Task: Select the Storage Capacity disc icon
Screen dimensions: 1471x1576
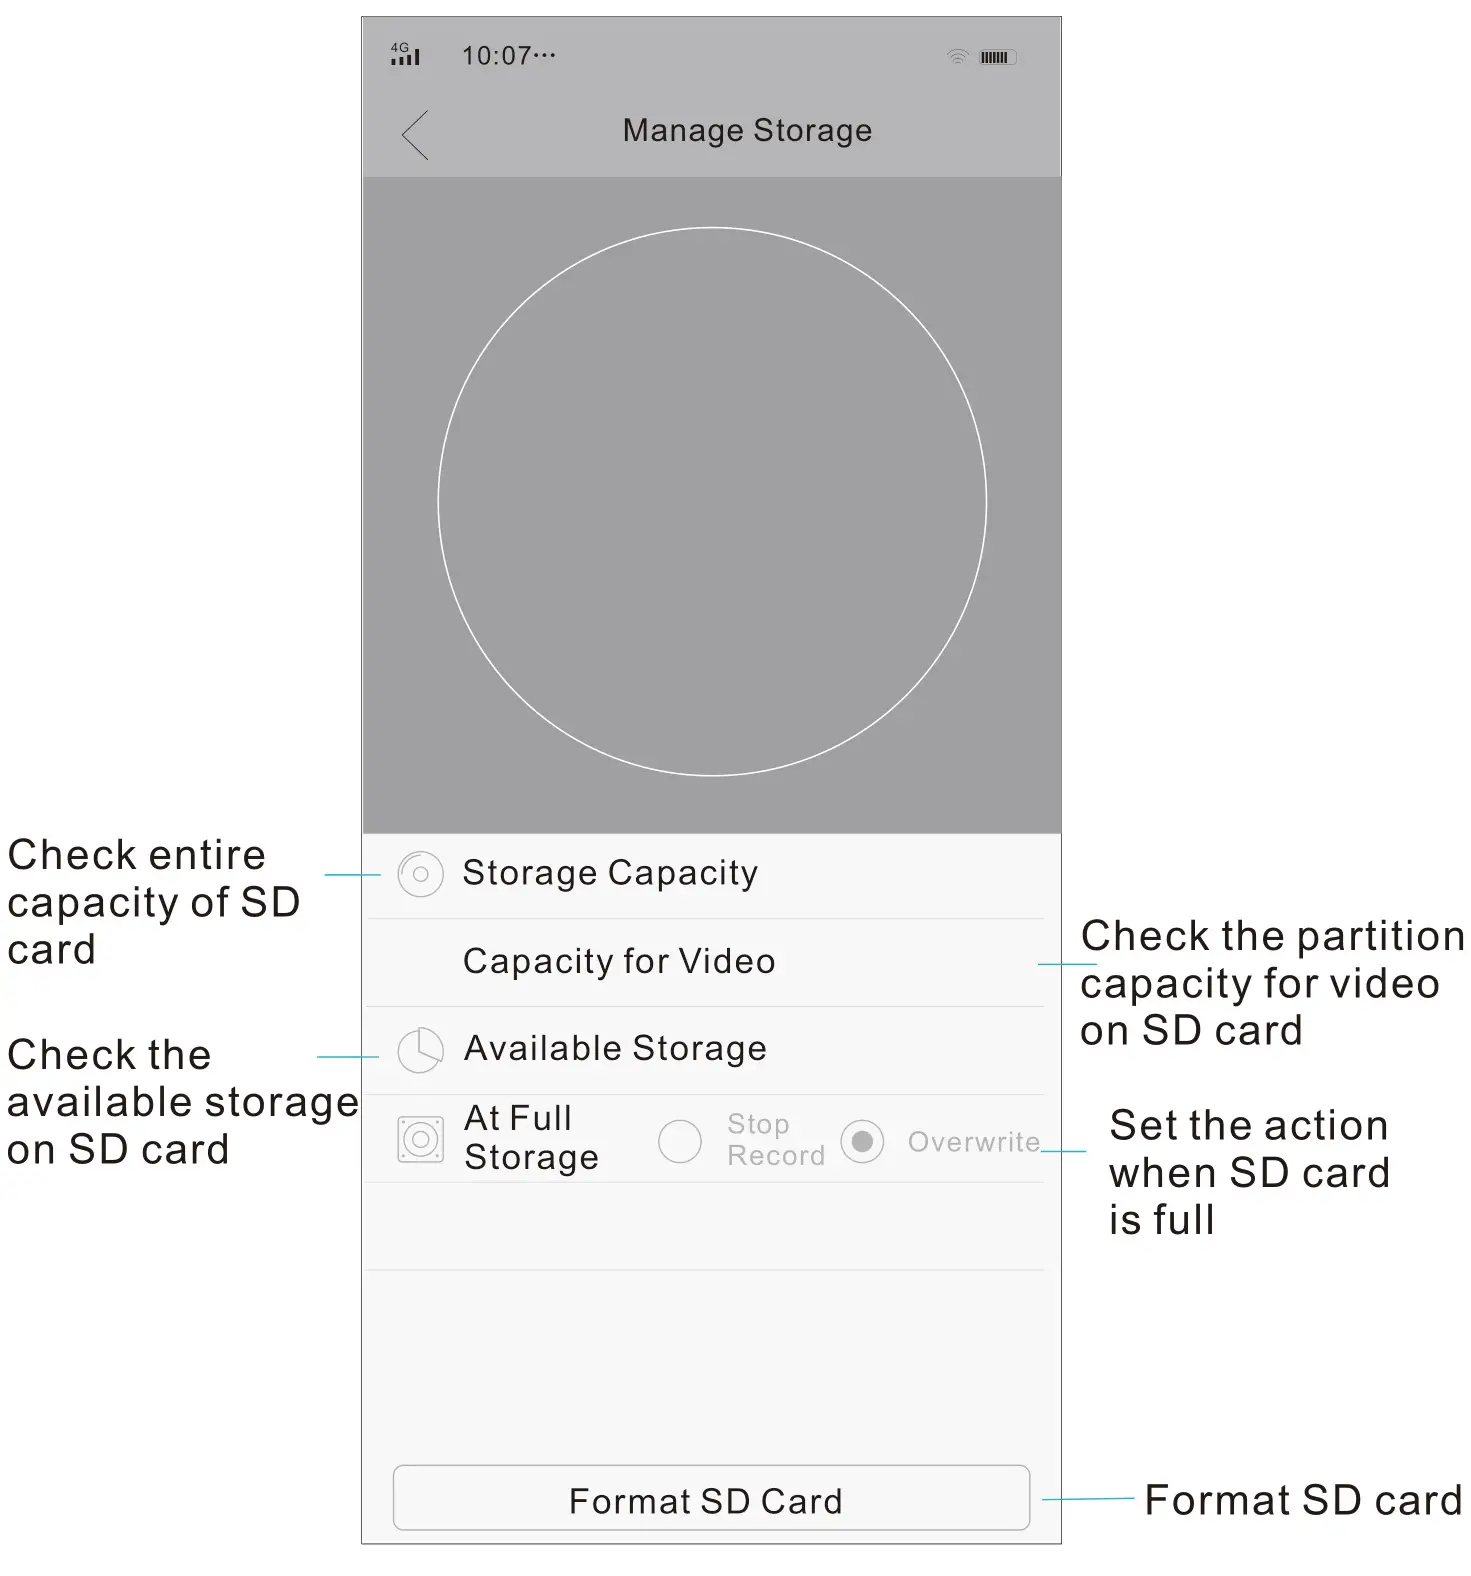Action: (420, 873)
